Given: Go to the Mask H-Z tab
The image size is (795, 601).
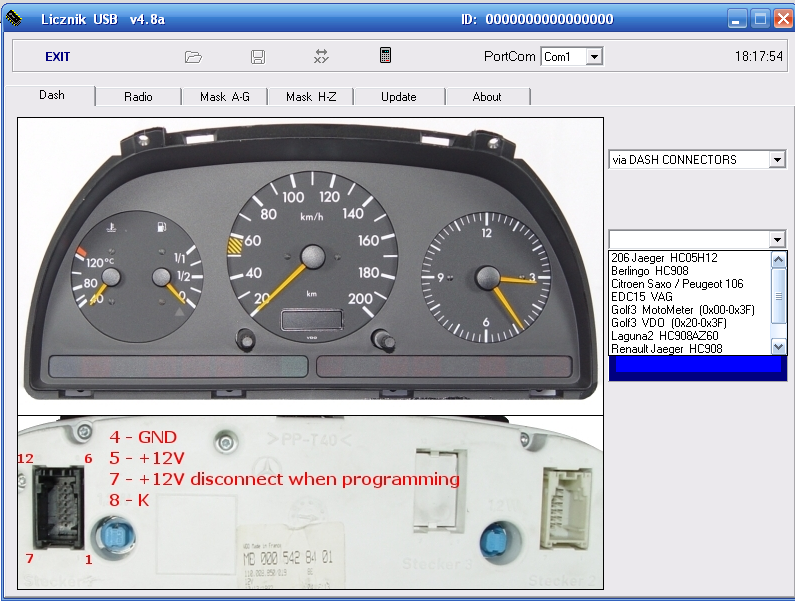Looking at the screenshot, I should (x=311, y=97).
